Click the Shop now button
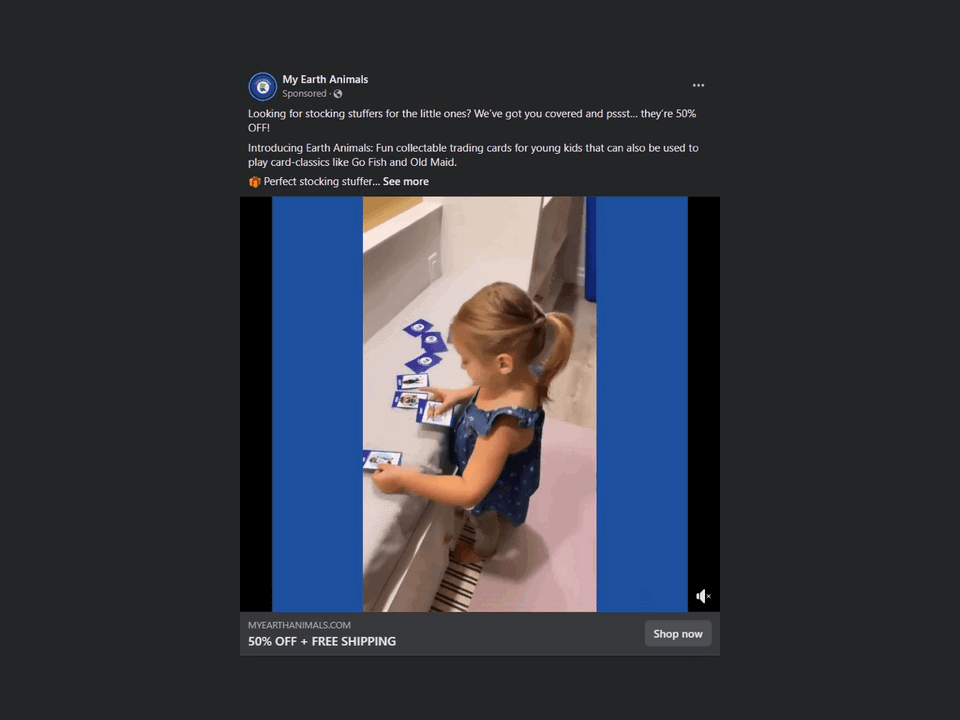The height and width of the screenshot is (720, 960). pos(678,634)
